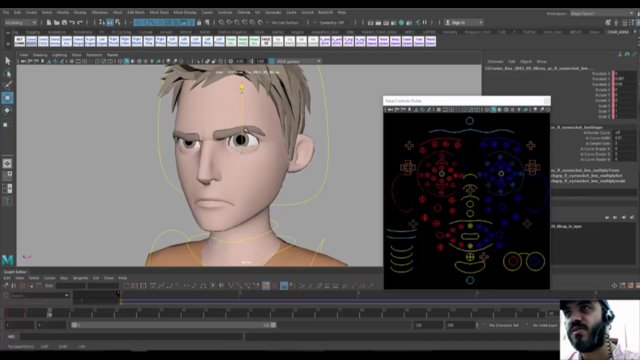
Task: Switch to four-view layout icon
Action: (x=7, y=176)
